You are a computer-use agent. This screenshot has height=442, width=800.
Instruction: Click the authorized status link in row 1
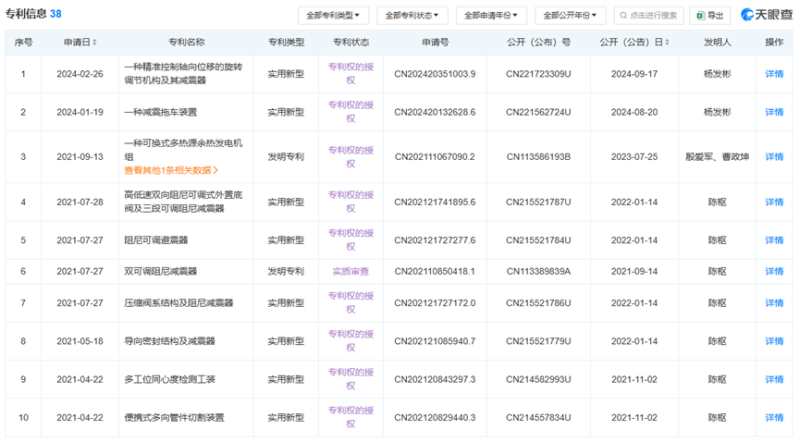click(x=351, y=74)
